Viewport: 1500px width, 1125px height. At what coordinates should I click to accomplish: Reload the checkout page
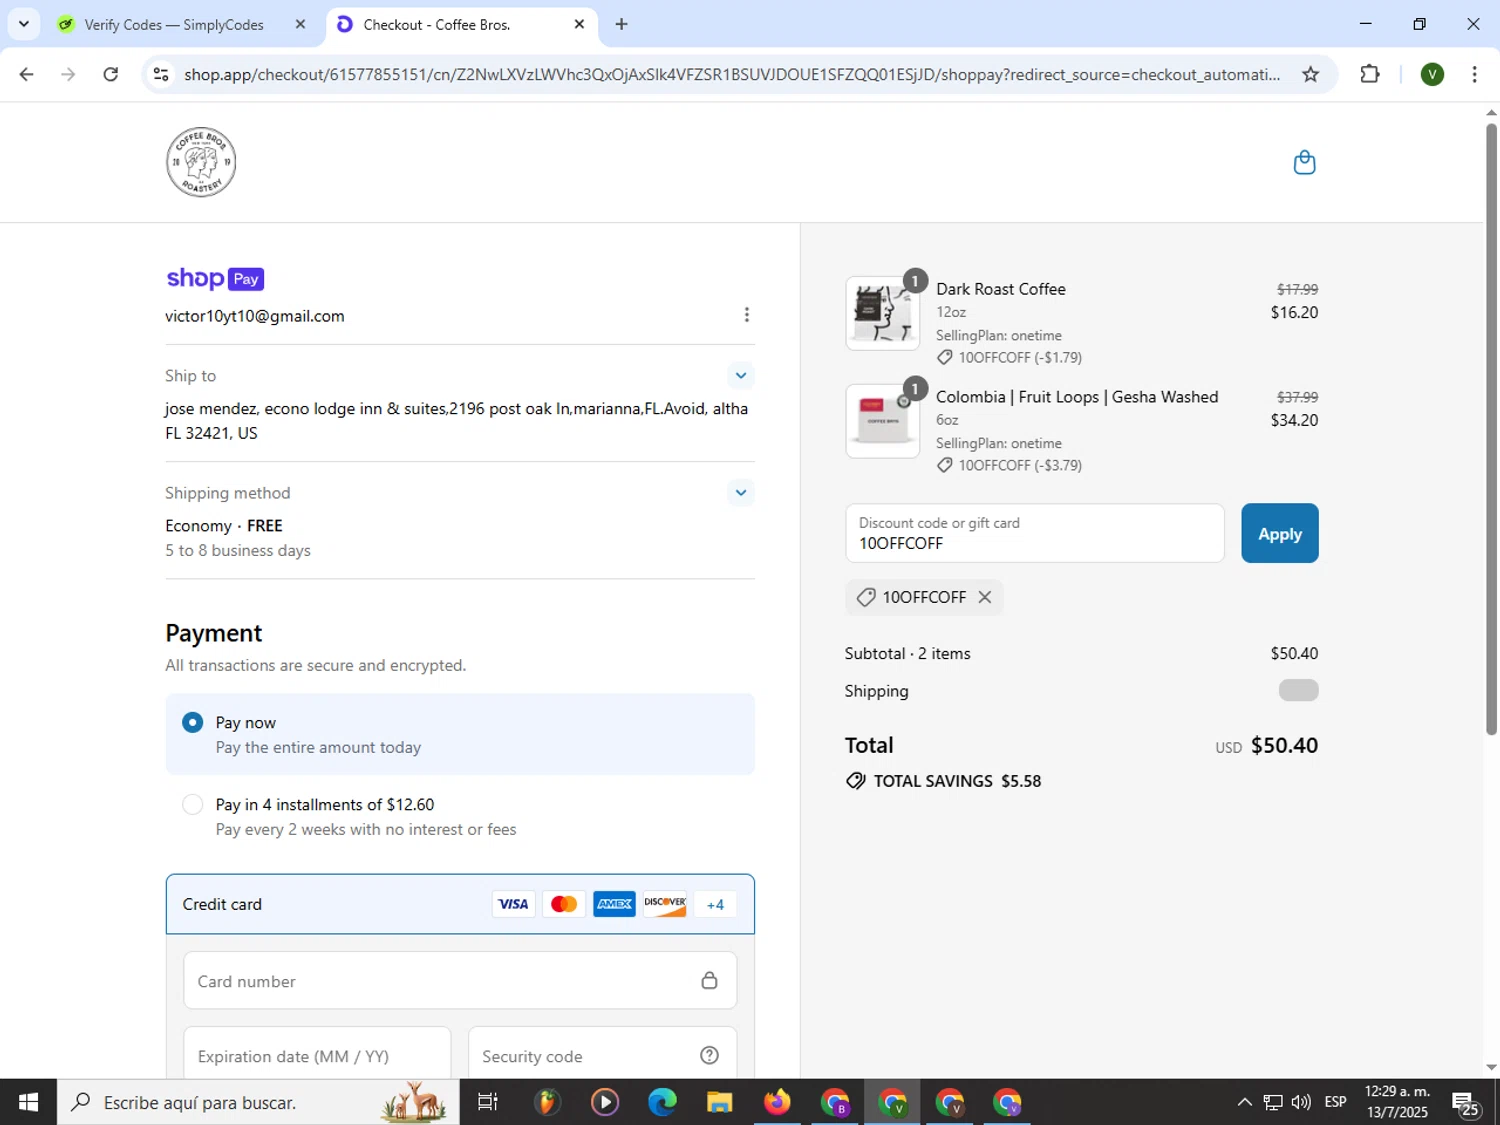[111, 74]
